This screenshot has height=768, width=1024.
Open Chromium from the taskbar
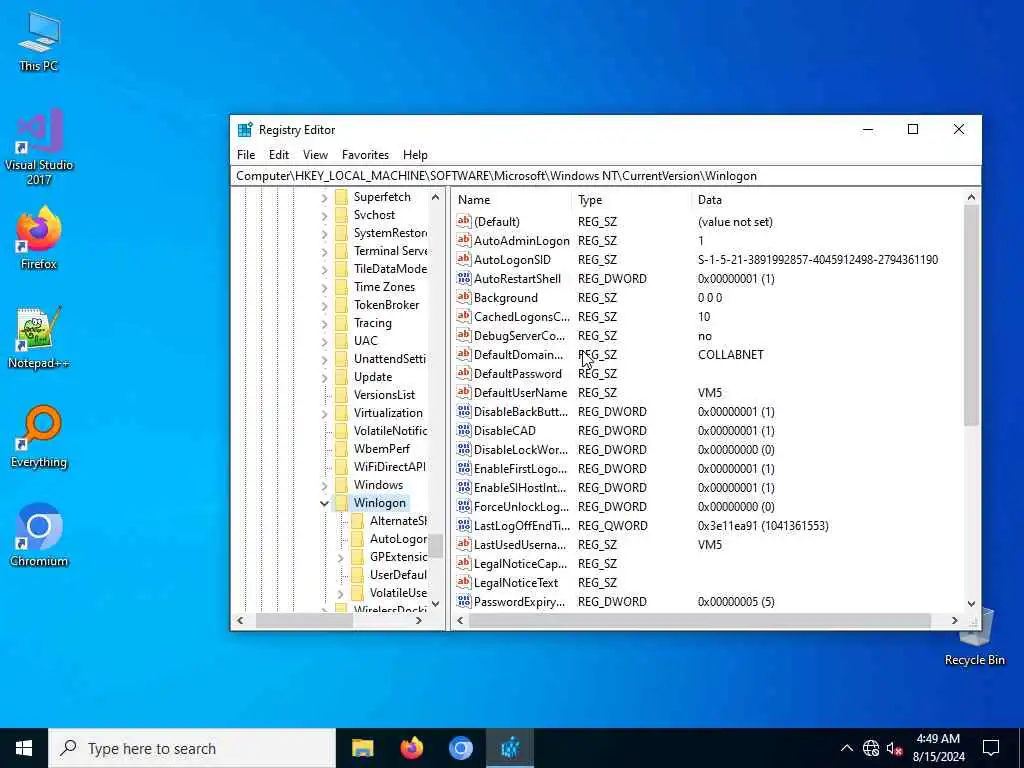[460, 748]
